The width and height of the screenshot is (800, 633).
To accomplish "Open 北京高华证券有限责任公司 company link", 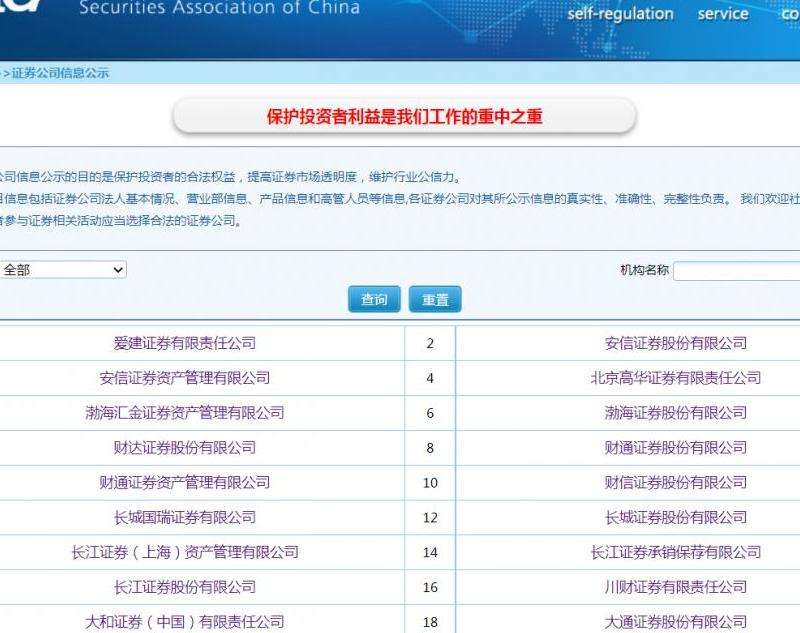I will 676,378.
